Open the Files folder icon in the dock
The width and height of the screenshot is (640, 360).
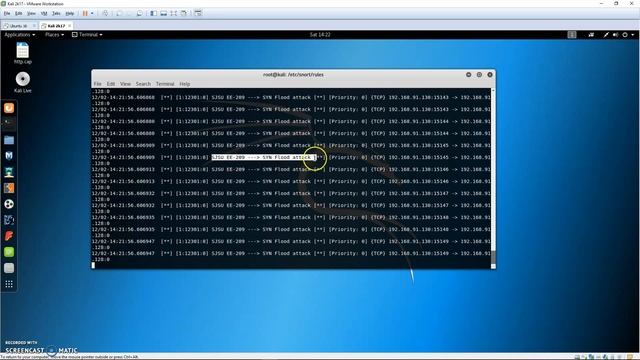tap(9, 140)
